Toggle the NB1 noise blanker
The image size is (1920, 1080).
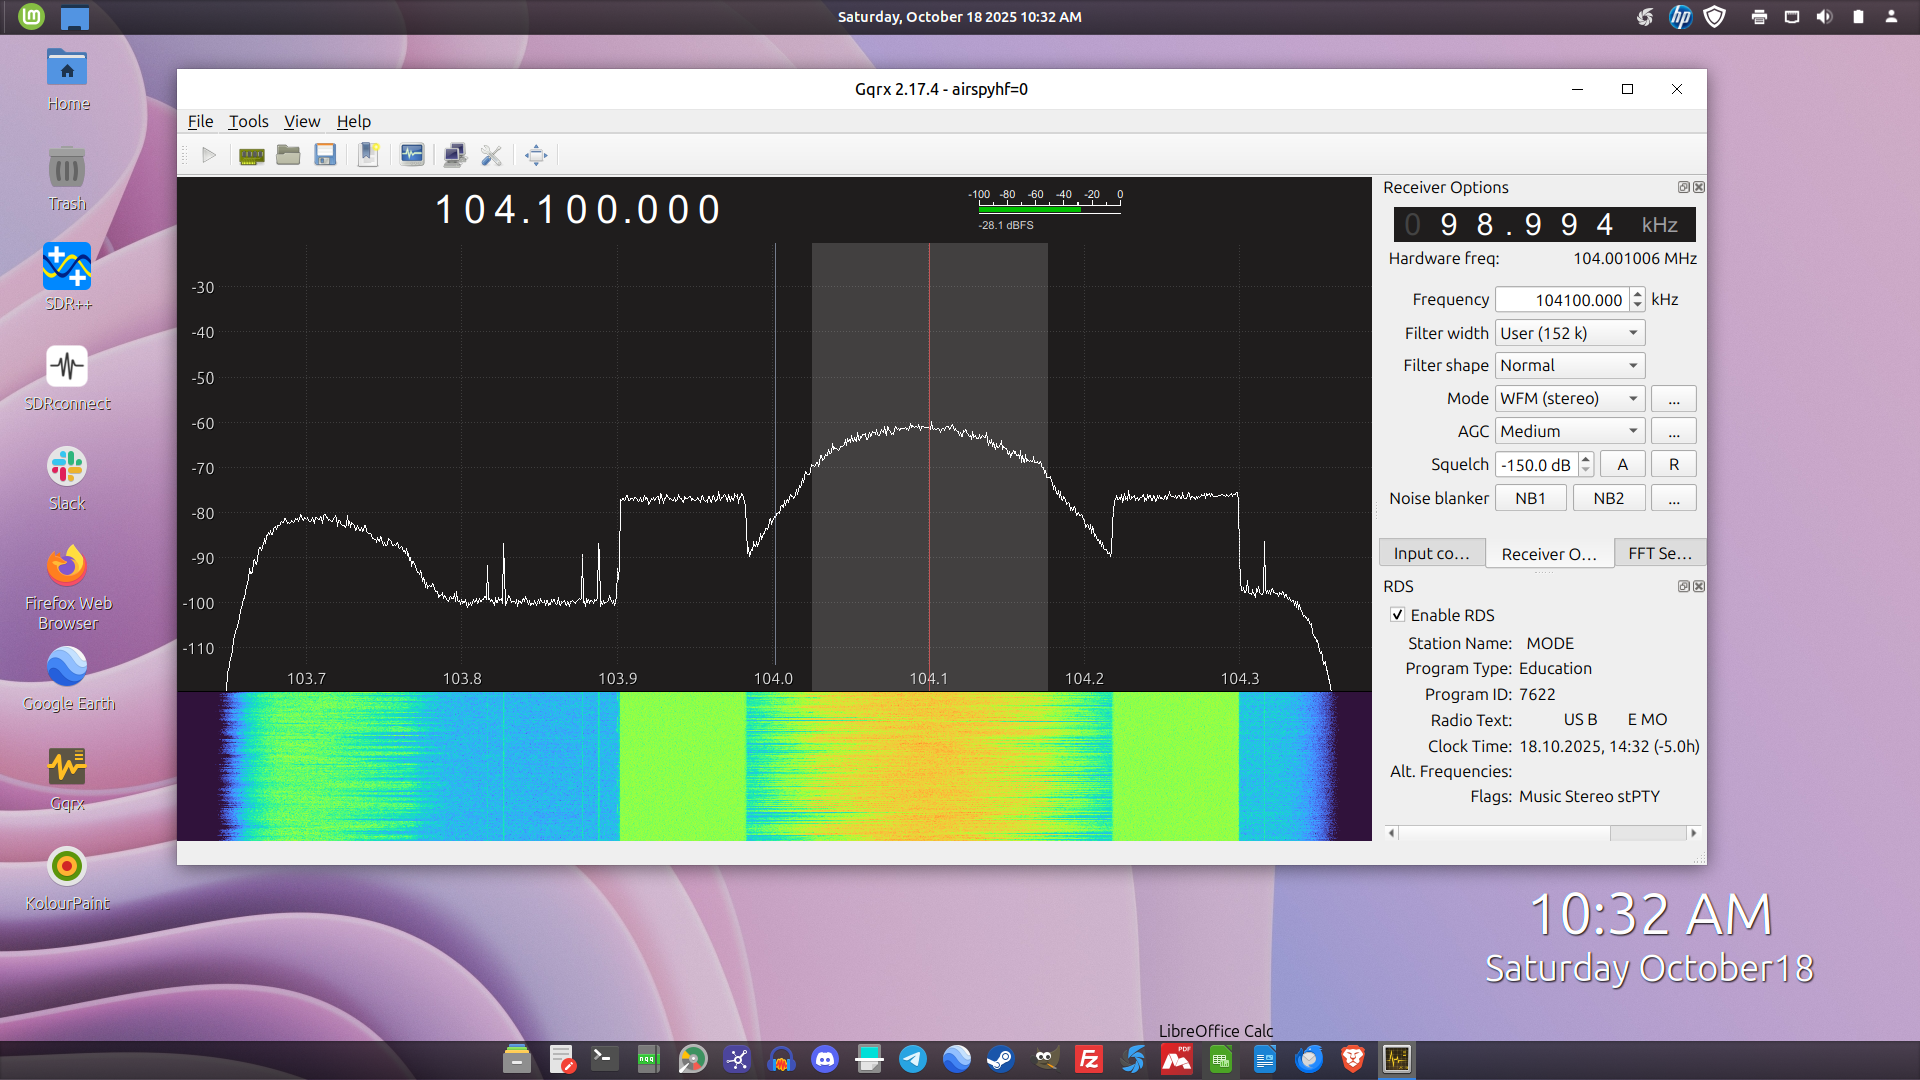pos(1530,498)
